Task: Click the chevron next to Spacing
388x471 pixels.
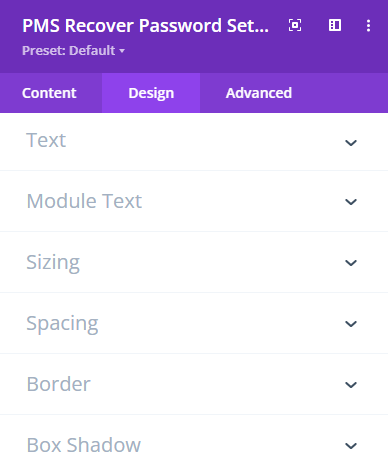Action: [351, 324]
